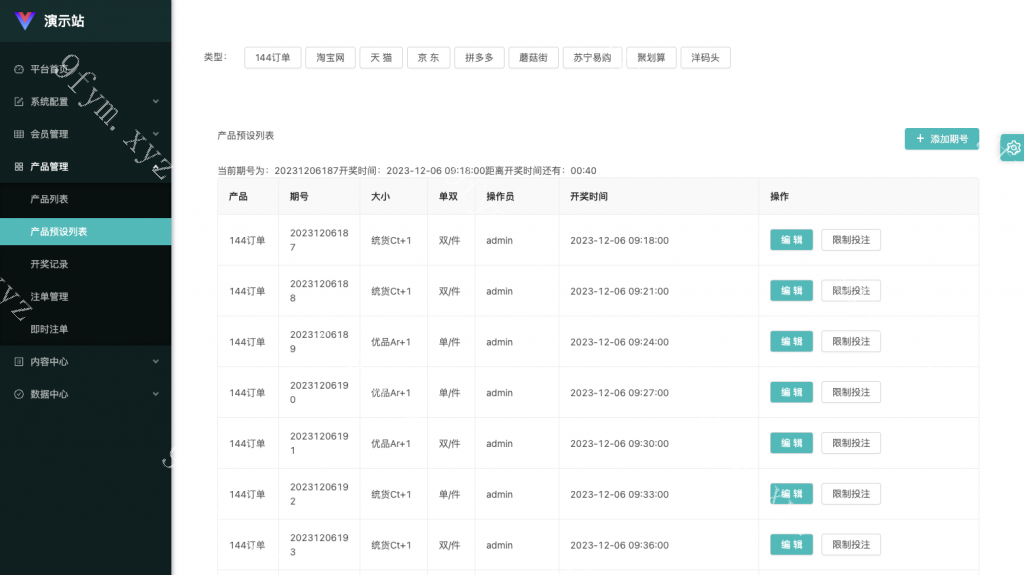Image resolution: width=1024 pixels, height=575 pixels.
Task: Edit row with 开奖时间 09:33:00
Action: click(x=792, y=494)
